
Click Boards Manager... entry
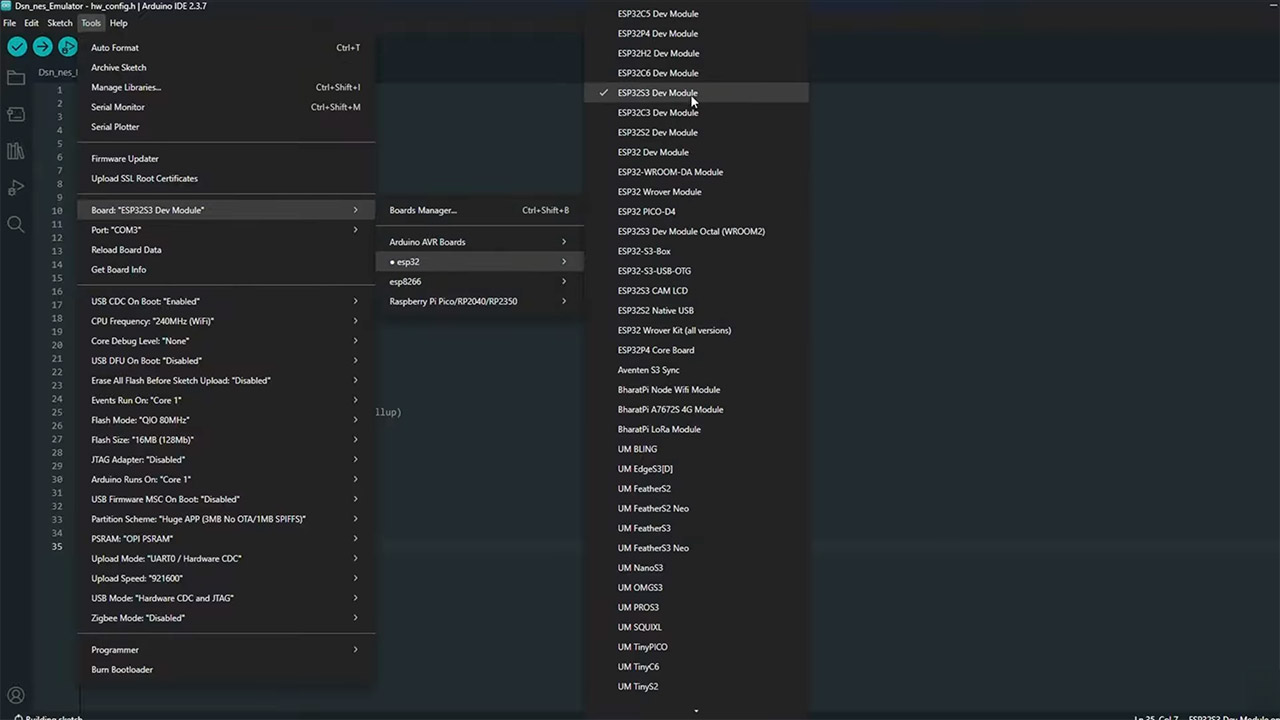pyautogui.click(x=423, y=211)
